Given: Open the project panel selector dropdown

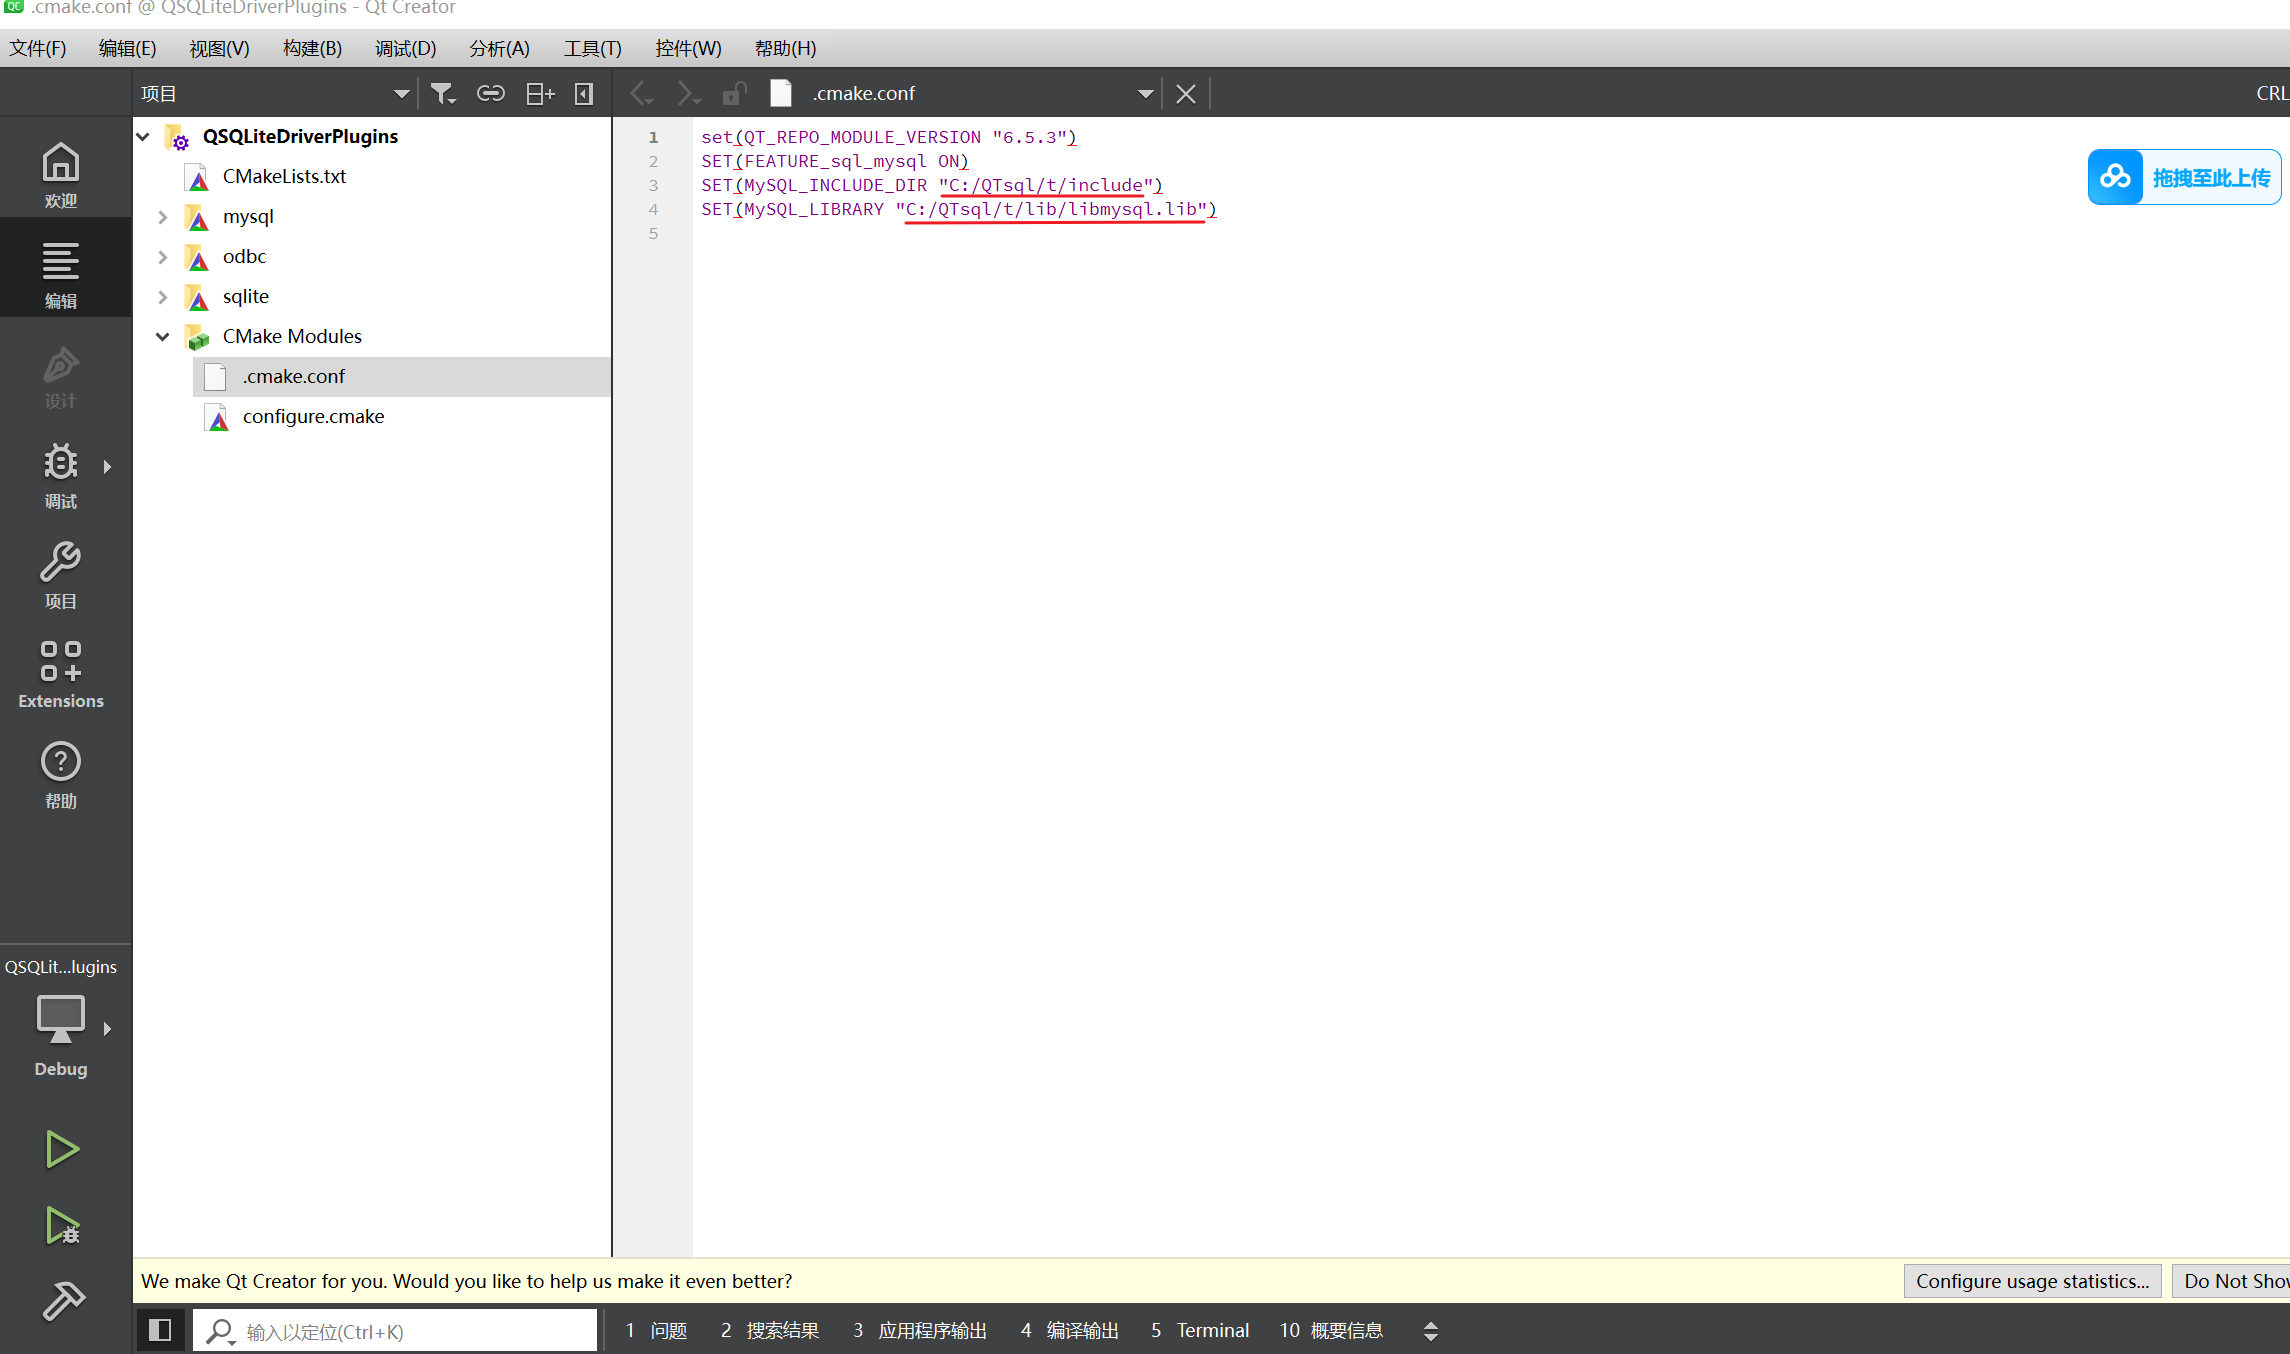Looking at the screenshot, I should pyautogui.click(x=402, y=92).
